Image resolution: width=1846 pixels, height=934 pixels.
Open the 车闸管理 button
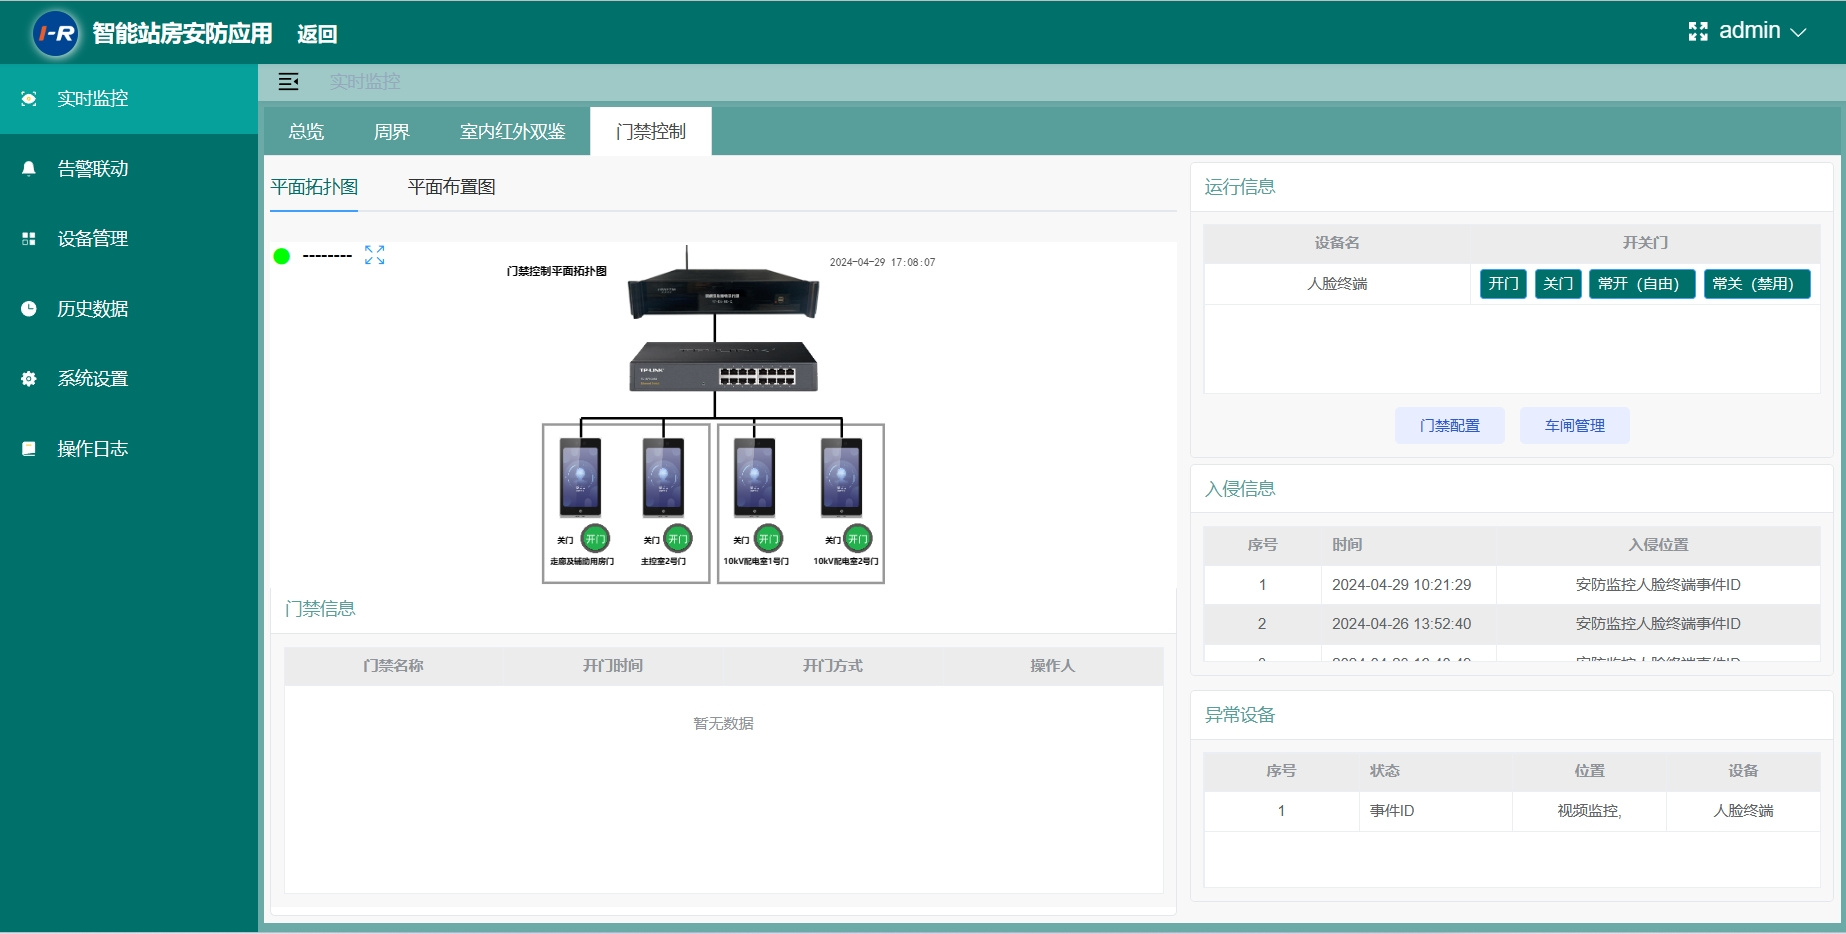[1574, 426]
